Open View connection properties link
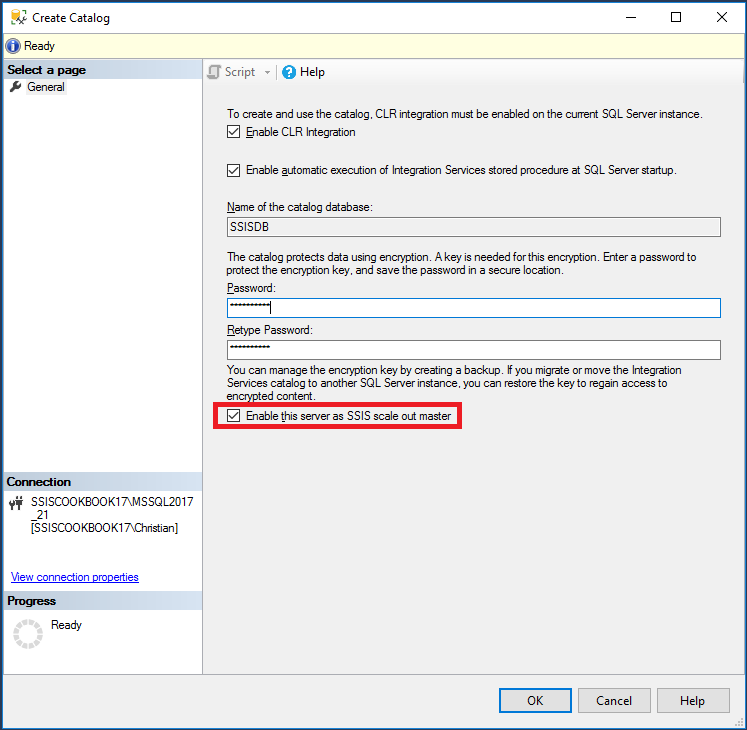747x730 pixels. point(75,577)
